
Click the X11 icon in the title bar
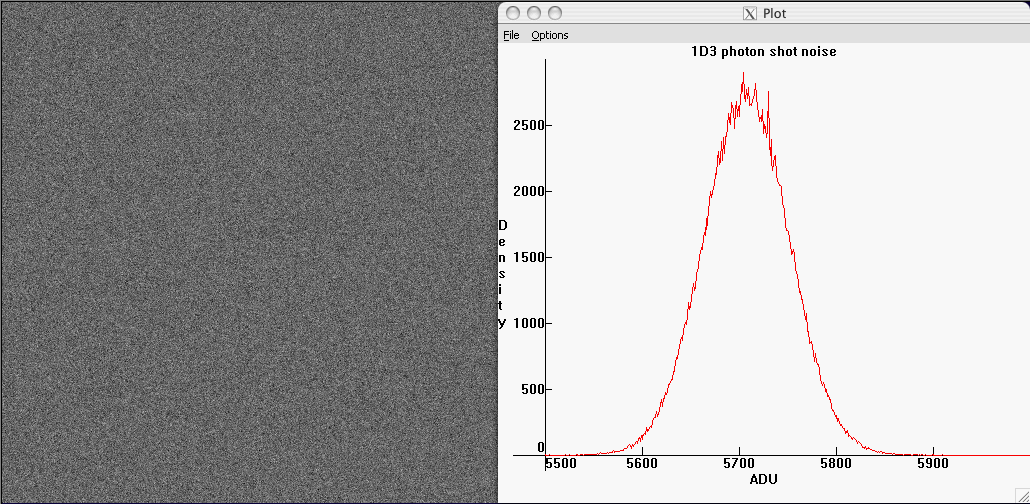[748, 13]
